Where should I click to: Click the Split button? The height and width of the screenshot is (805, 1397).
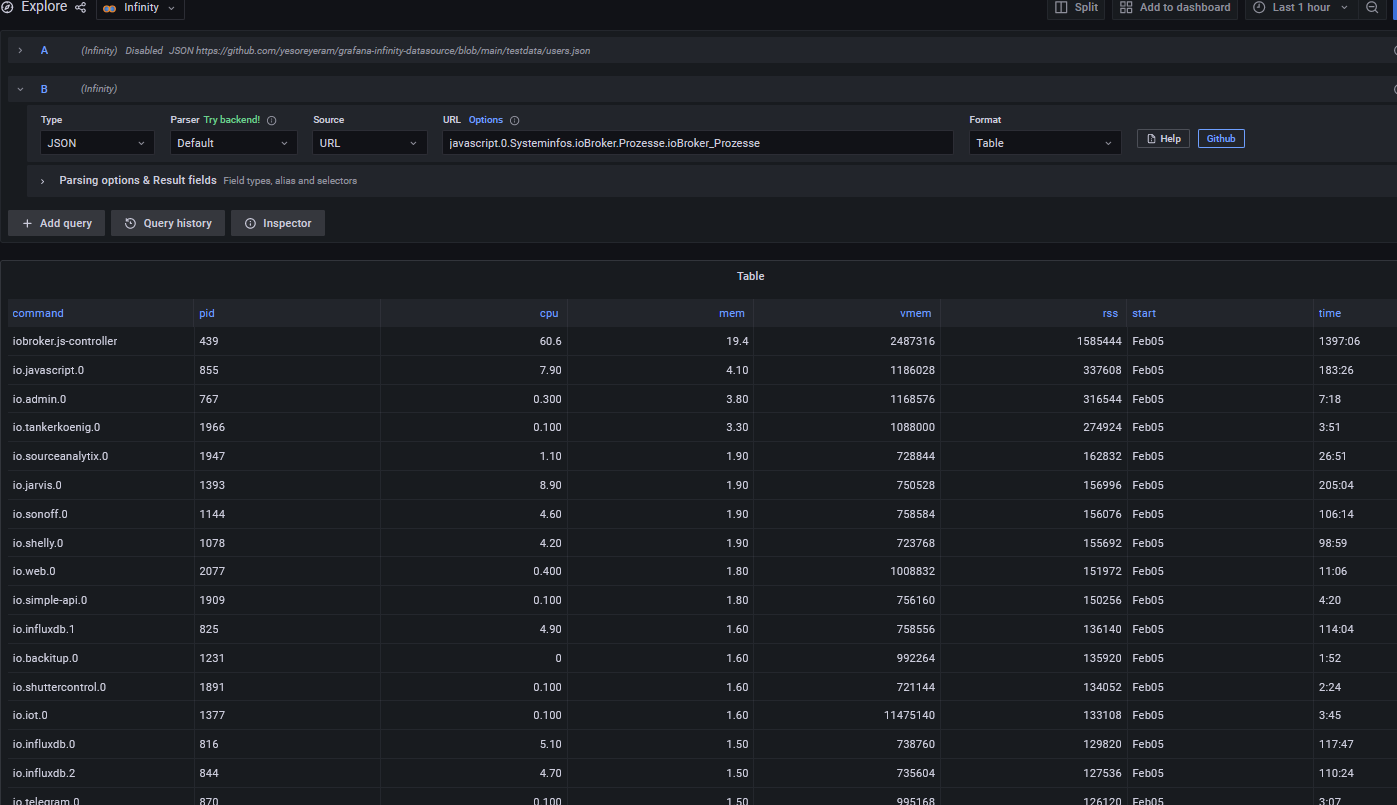tap(1076, 8)
